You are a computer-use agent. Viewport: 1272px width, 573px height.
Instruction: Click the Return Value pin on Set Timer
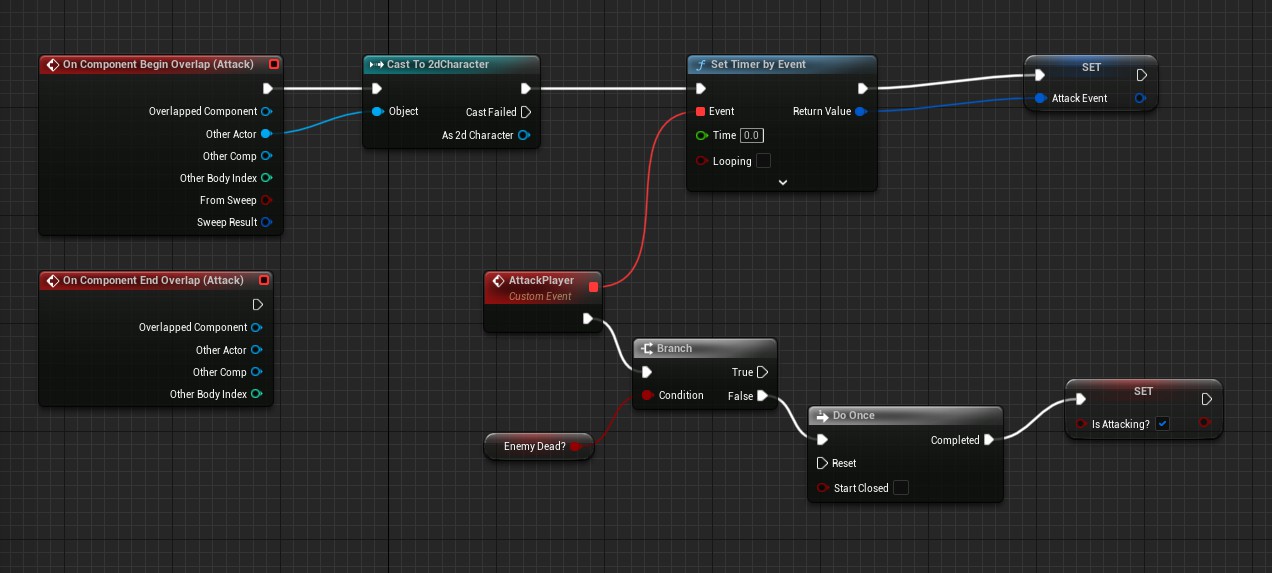(861, 111)
